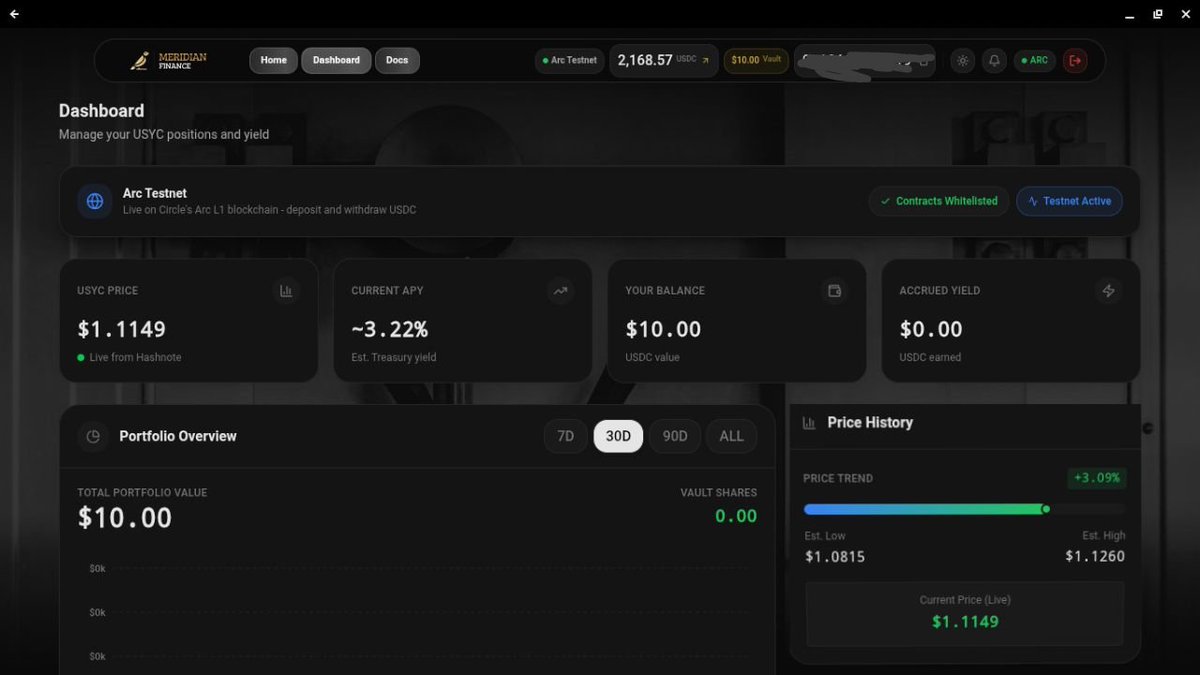Click the Price History chart icon

(x=809, y=423)
